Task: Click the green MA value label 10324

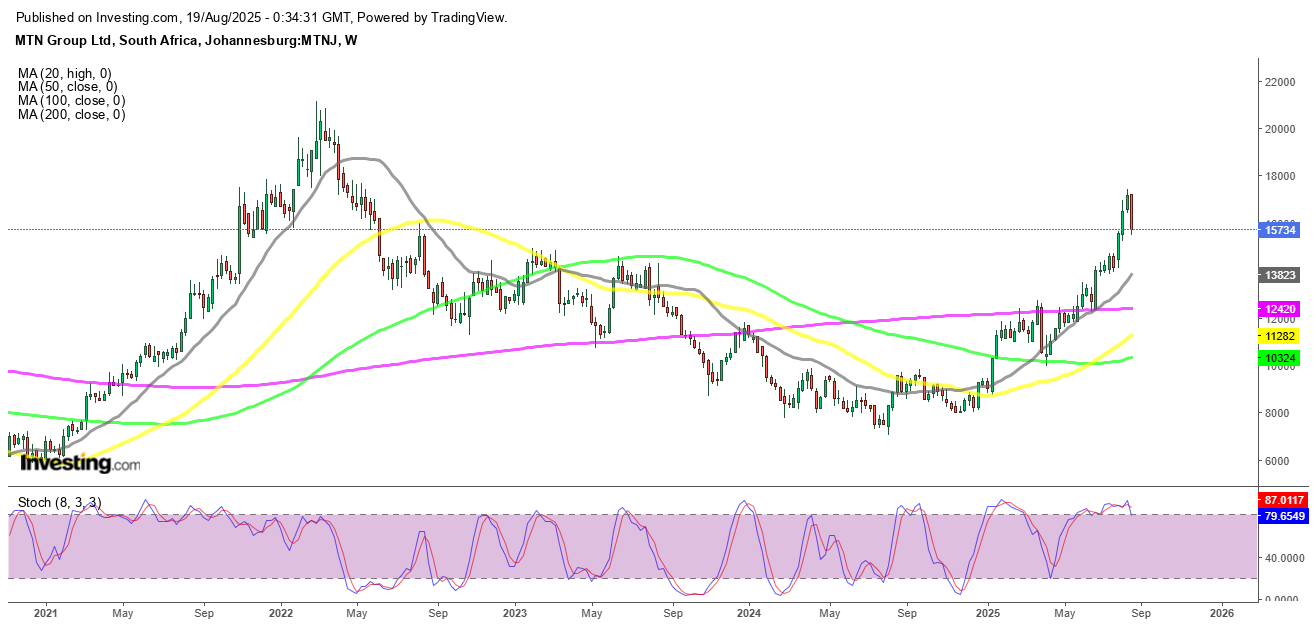Action: (1281, 358)
